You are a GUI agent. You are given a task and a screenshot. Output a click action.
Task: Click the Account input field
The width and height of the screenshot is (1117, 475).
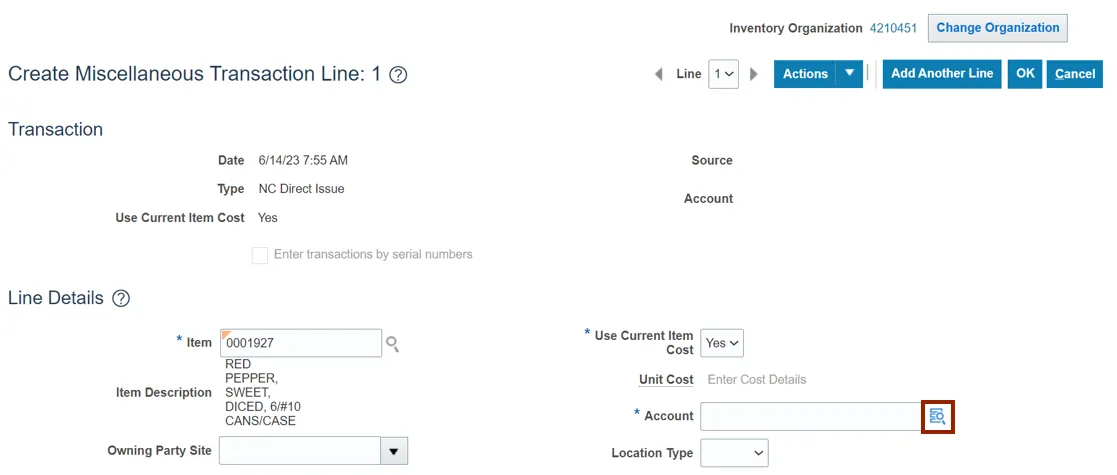(809, 416)
